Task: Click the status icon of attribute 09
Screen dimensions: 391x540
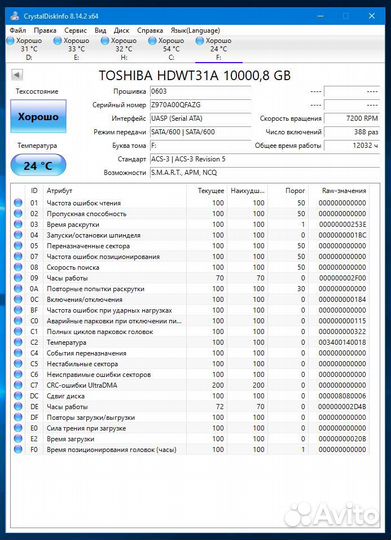Action: coord(18,278)
